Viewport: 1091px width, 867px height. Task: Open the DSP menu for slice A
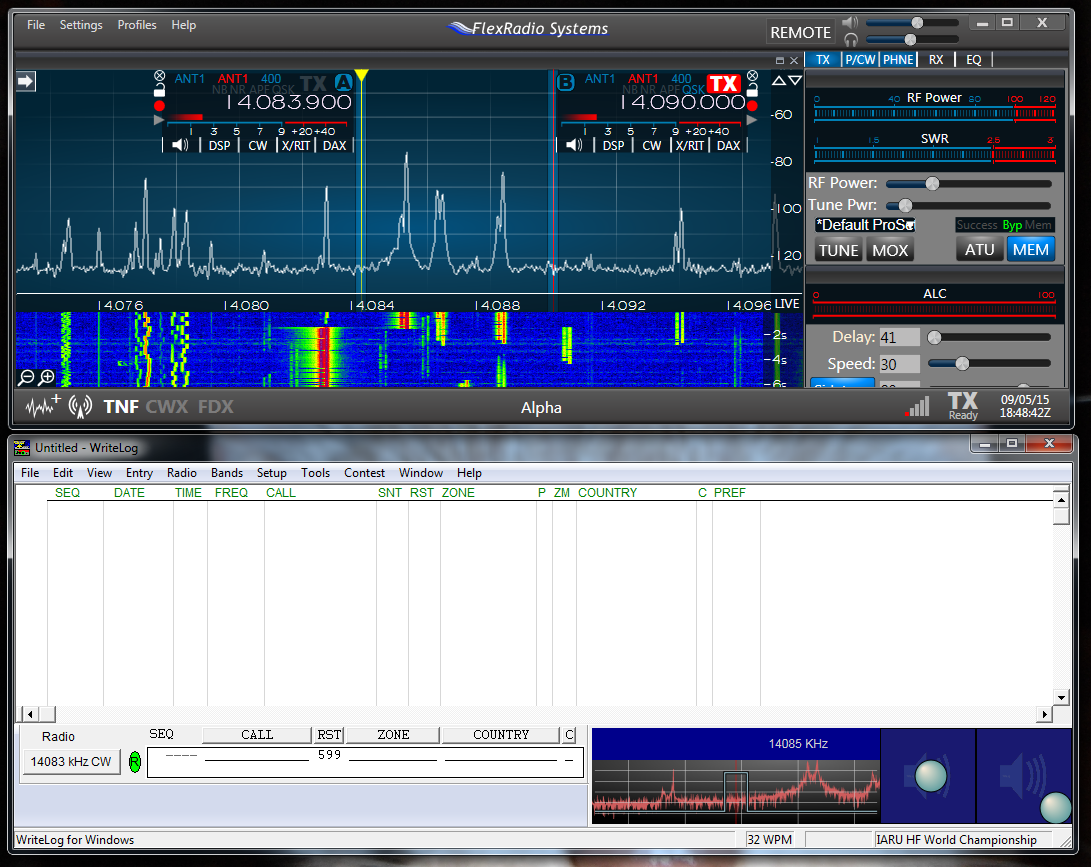219,145
